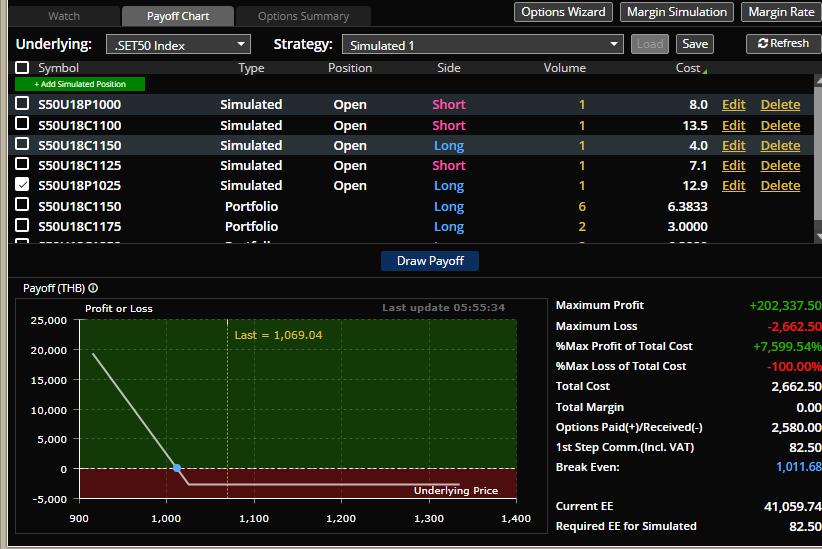The image size is (822, 549).
Task: Save the current strategy
Action: (x=695, y=44)
